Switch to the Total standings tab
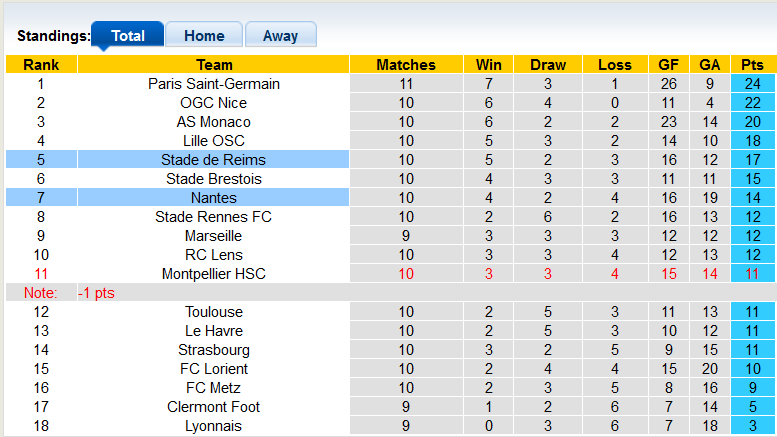The image size is (777, 437). (128, 36)
